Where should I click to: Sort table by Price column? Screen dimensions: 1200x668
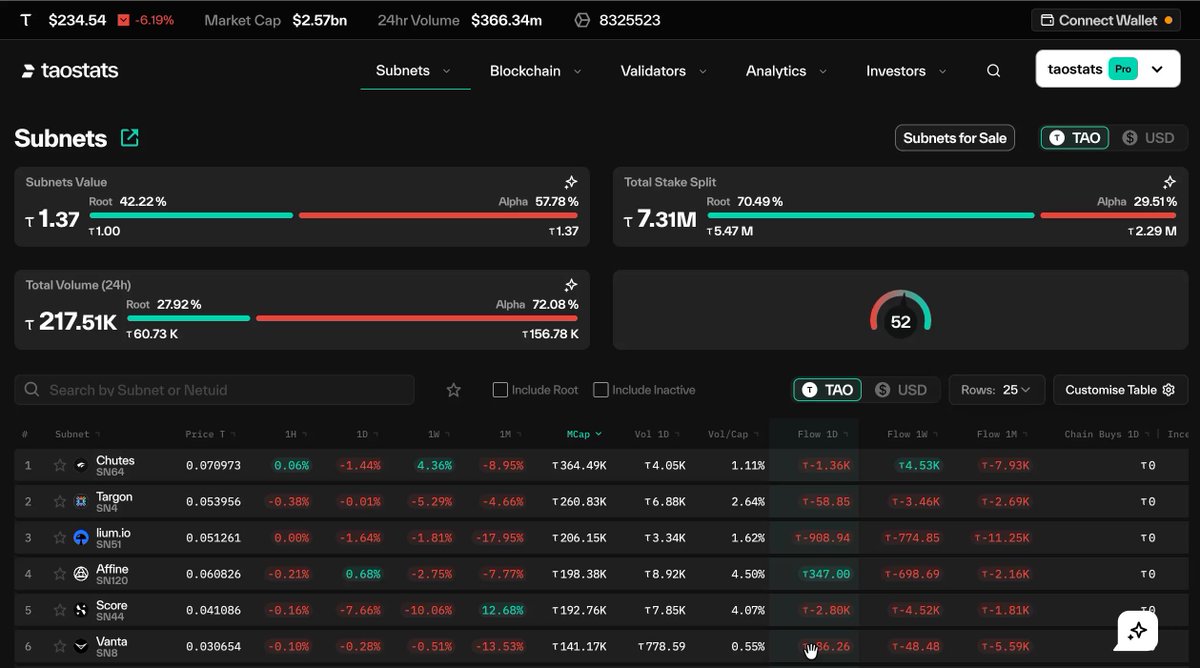pos(208,434)
